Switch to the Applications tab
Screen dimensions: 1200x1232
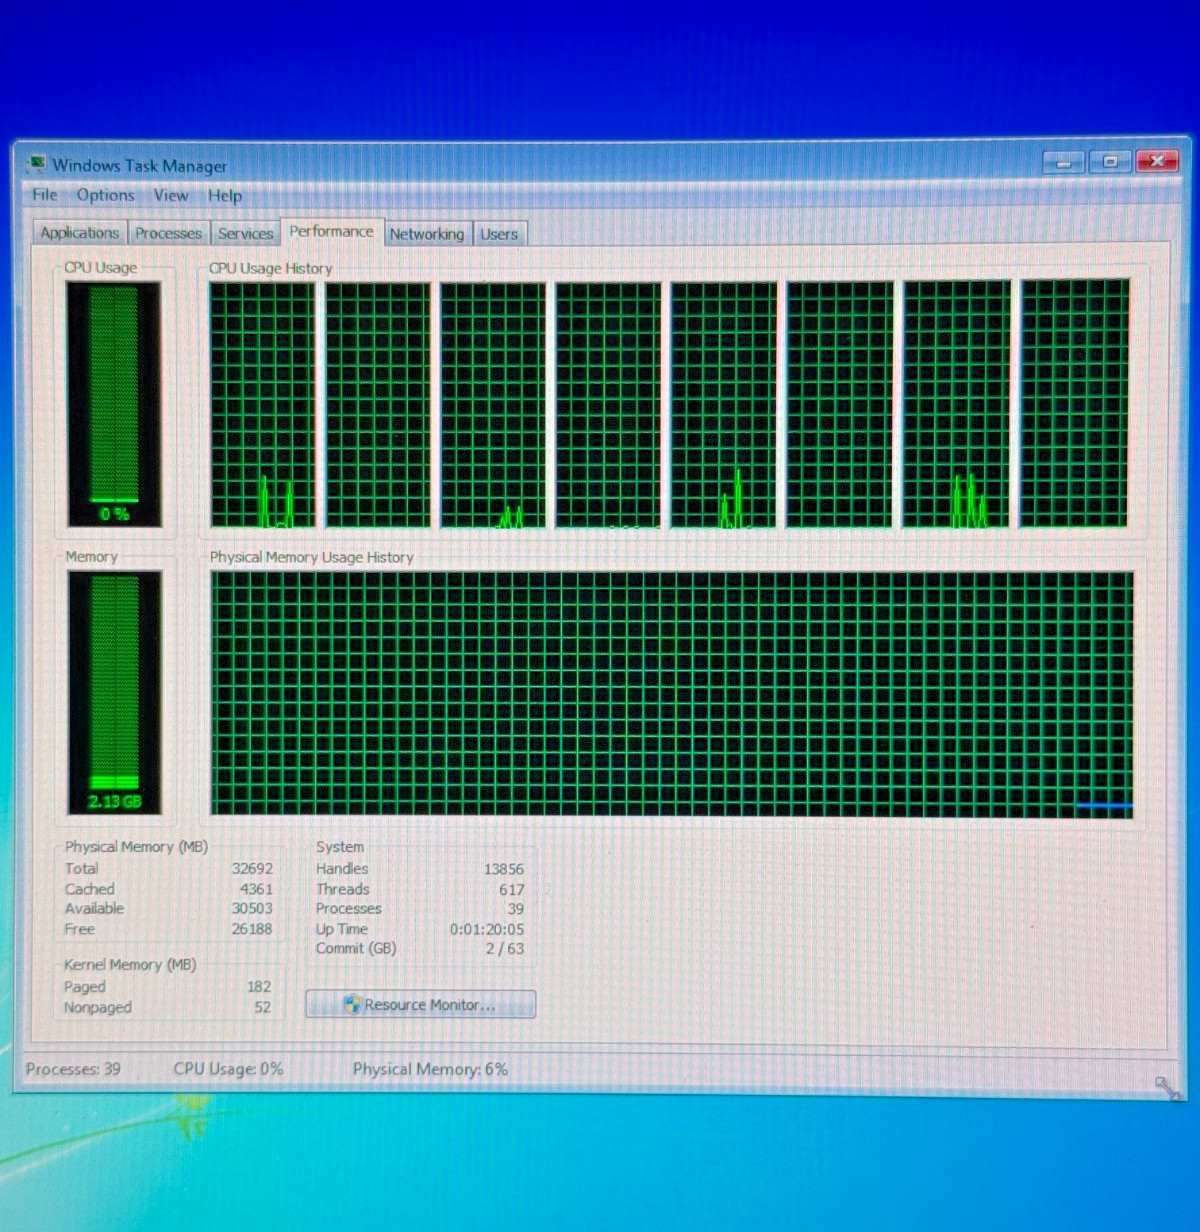[80, 233]
